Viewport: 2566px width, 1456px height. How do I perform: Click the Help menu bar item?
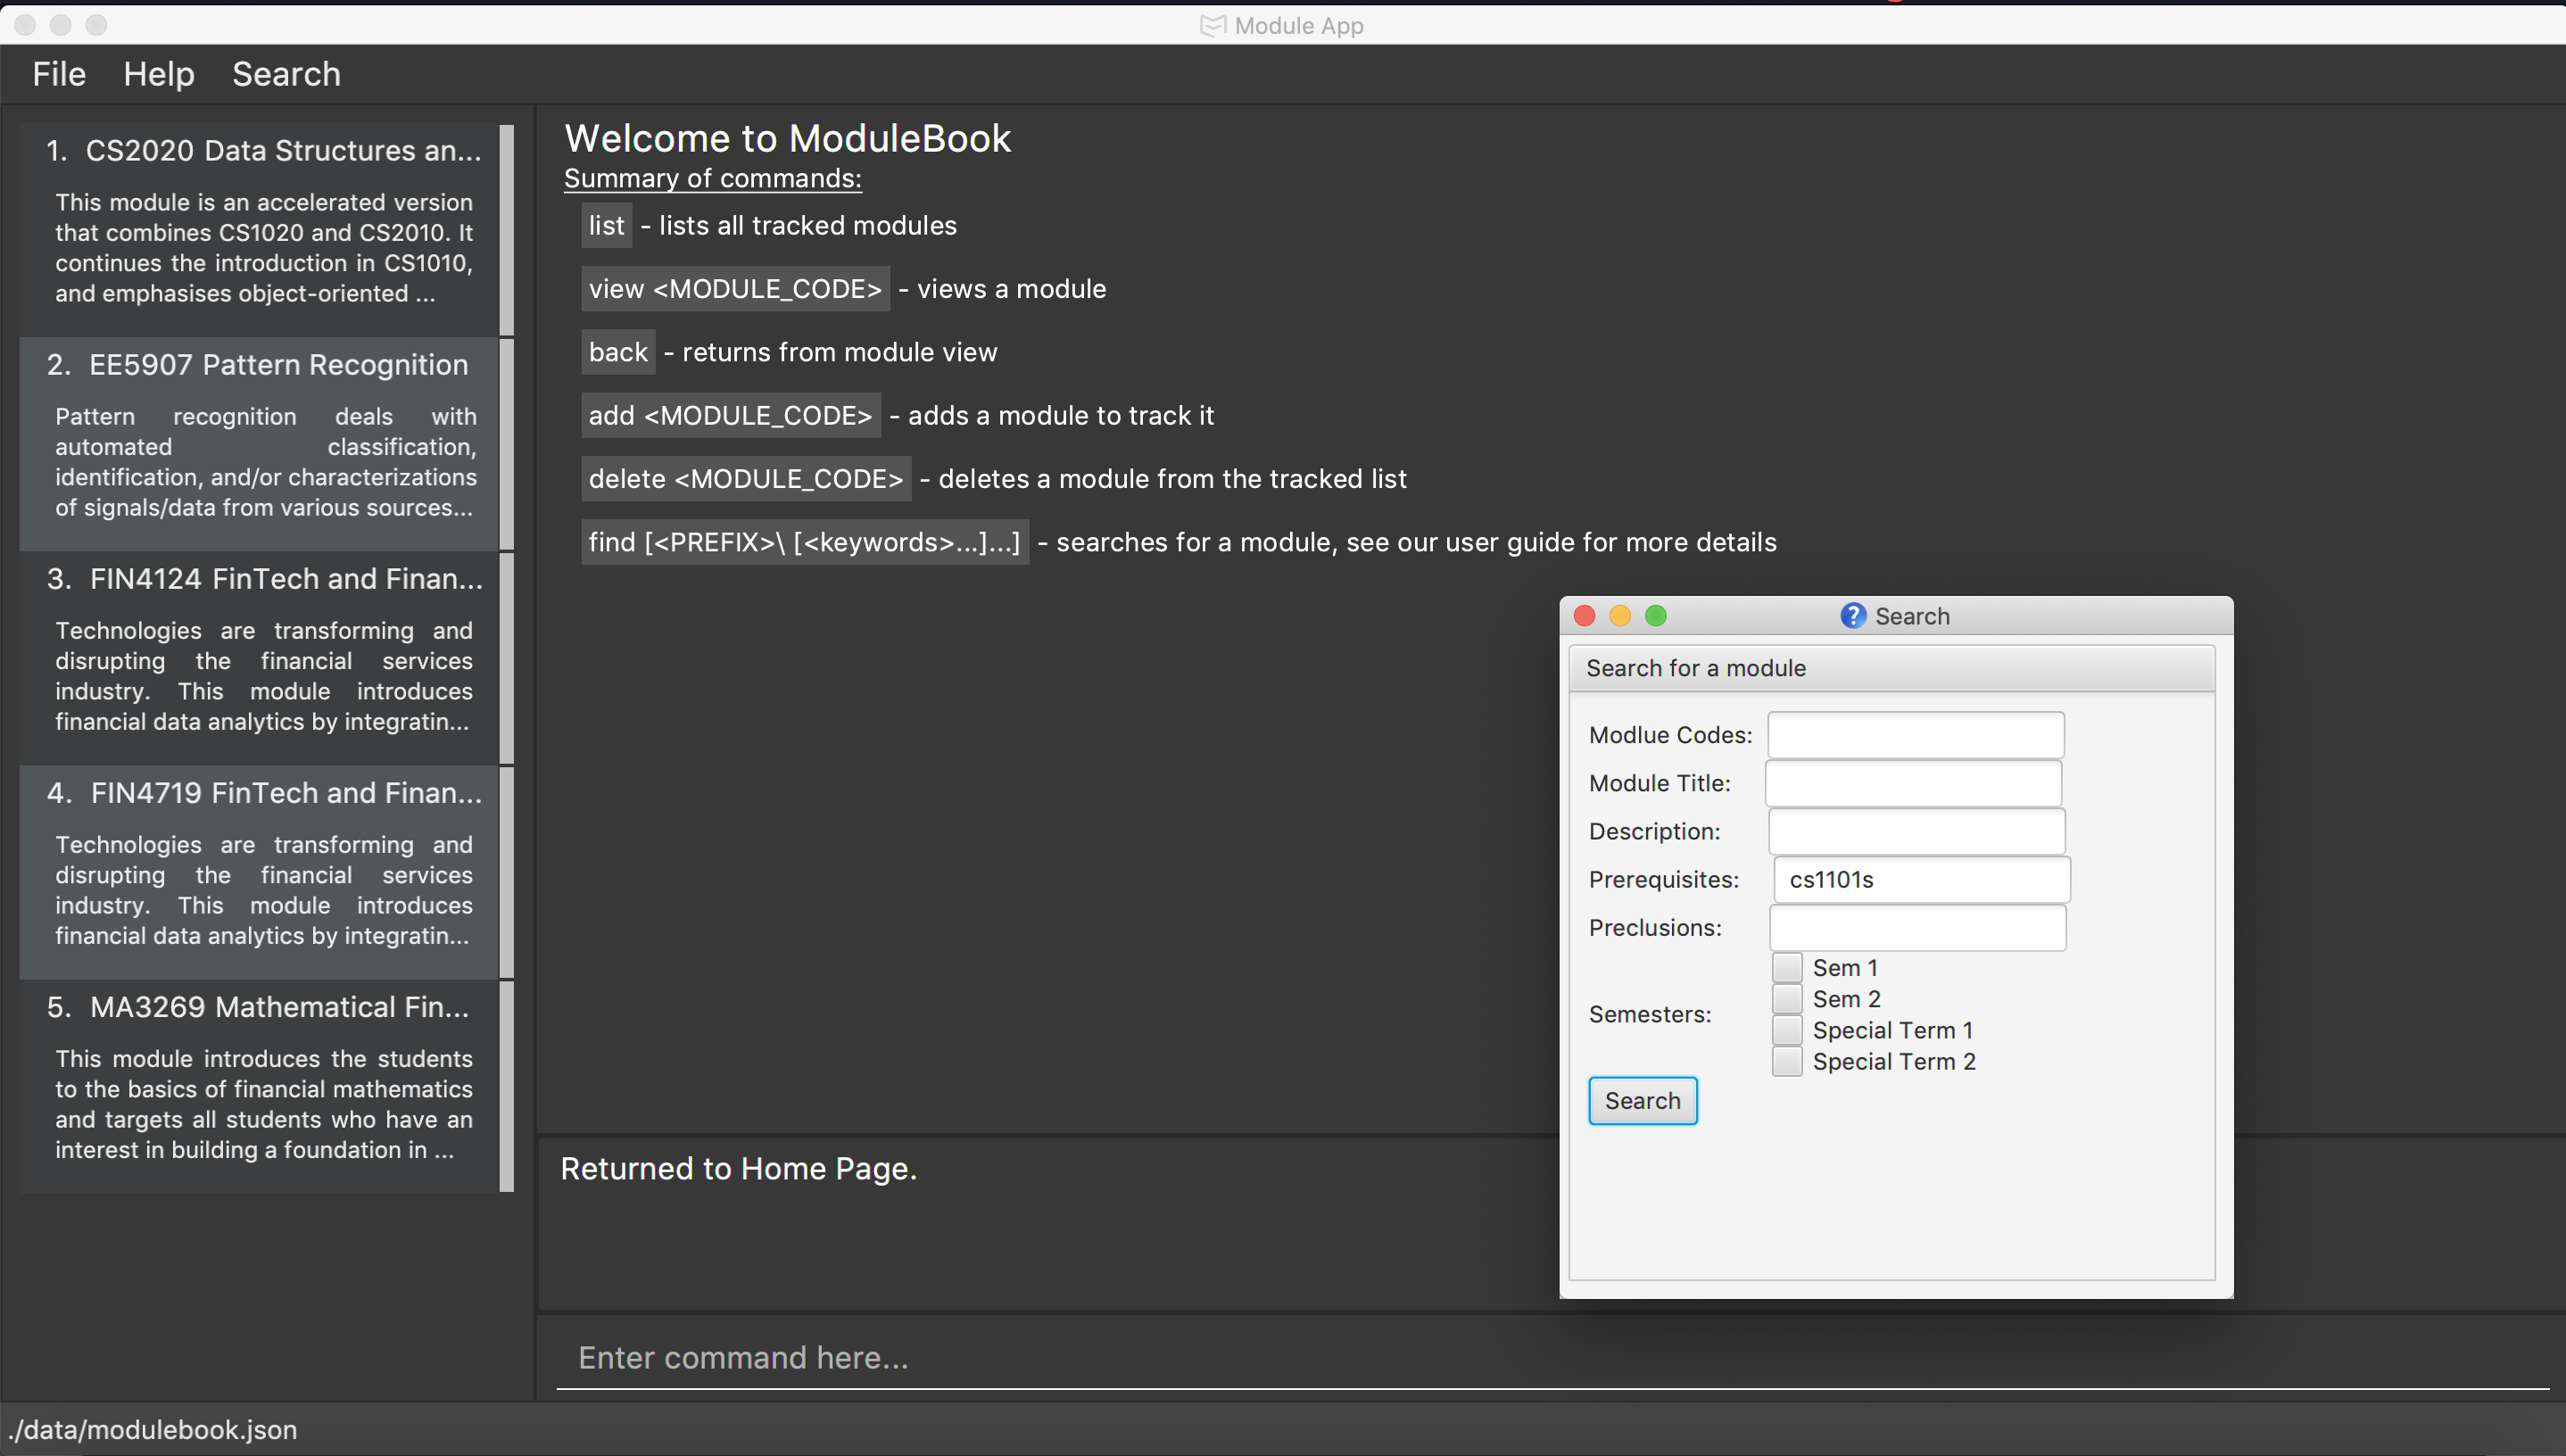pyautogui.click(x=159, y=74)
